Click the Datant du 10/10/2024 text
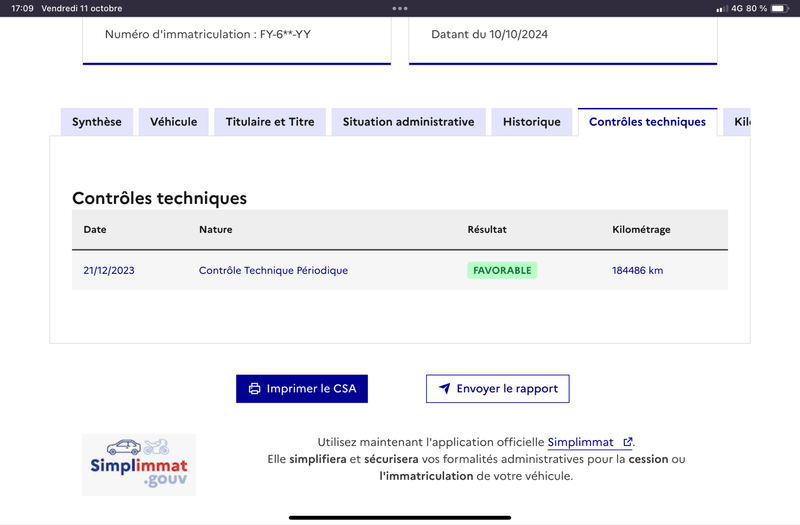Screen dimensions: 800x525 coord(489,34)
